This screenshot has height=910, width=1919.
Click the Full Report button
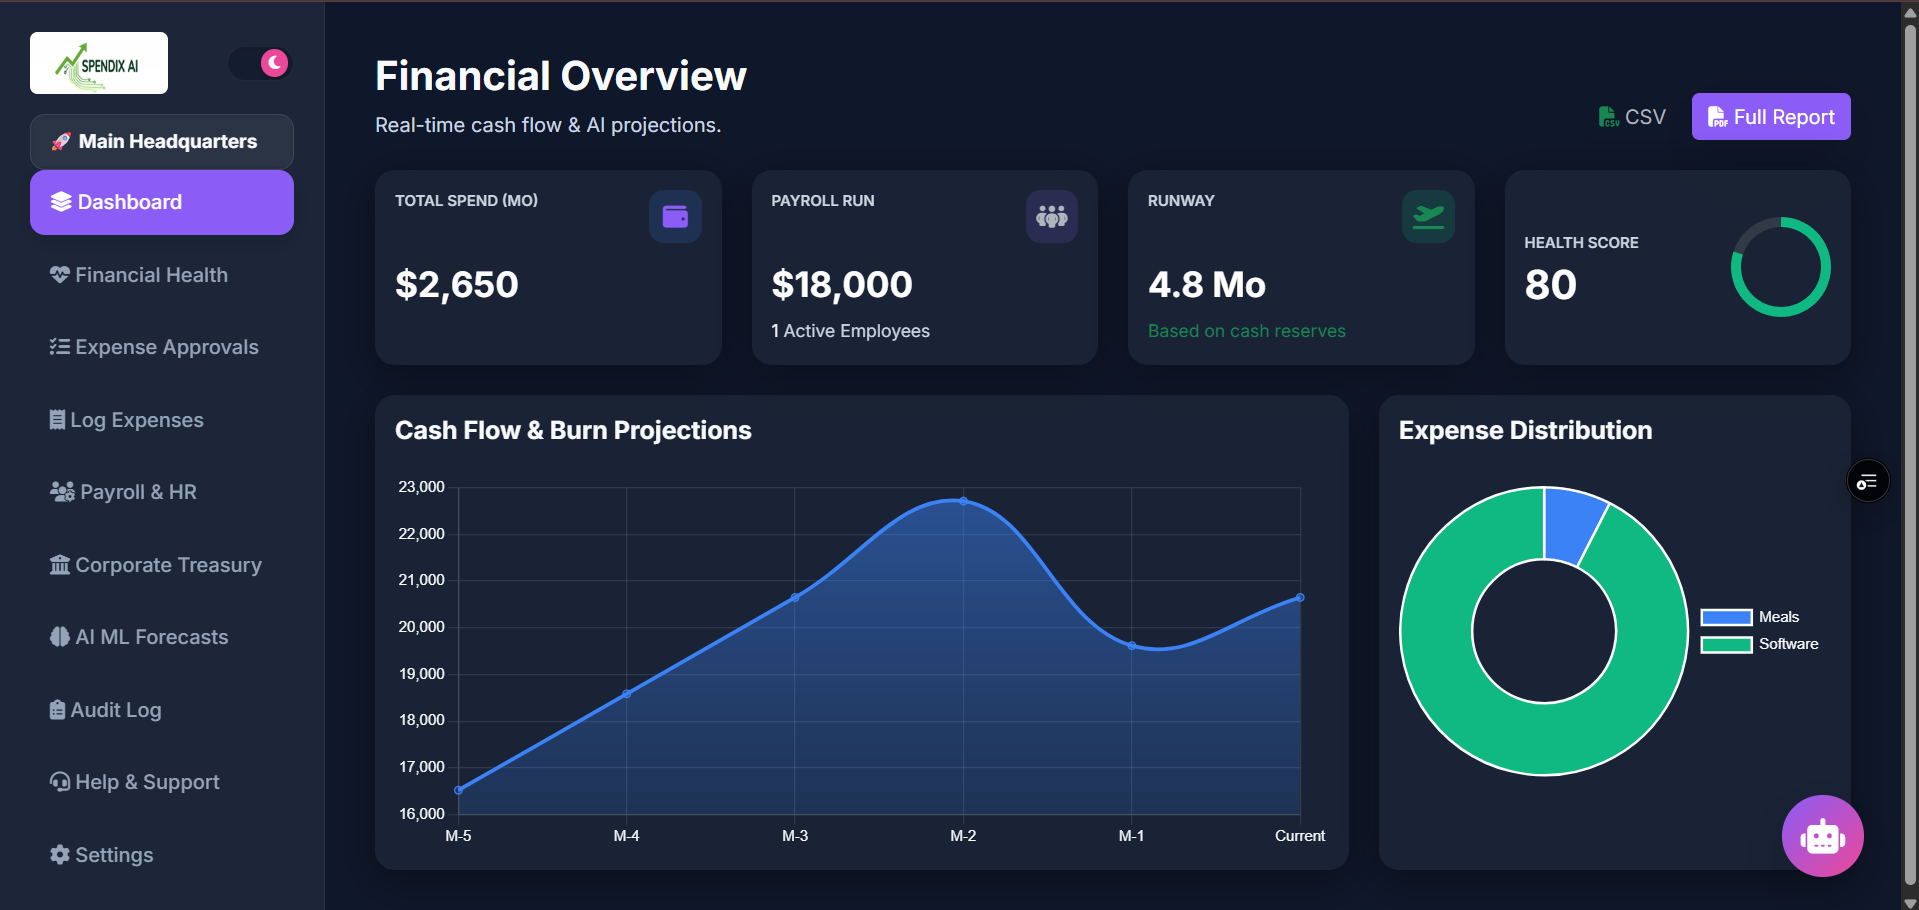point(1770,116)
